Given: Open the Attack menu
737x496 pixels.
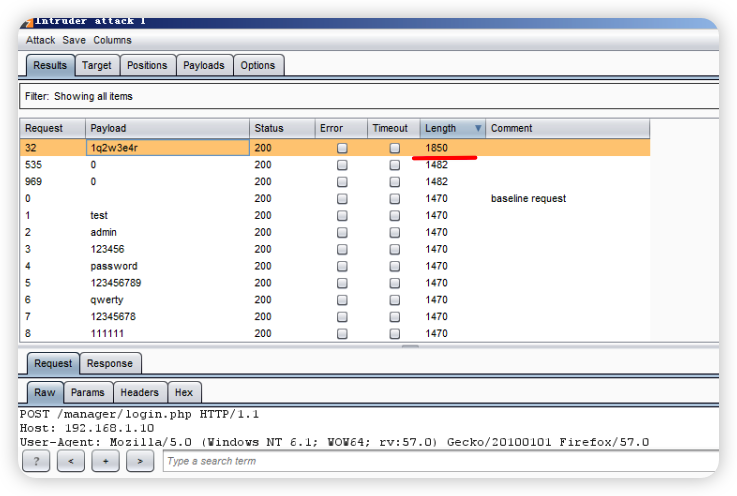Looking at the screenshot, I should [41, 40].
